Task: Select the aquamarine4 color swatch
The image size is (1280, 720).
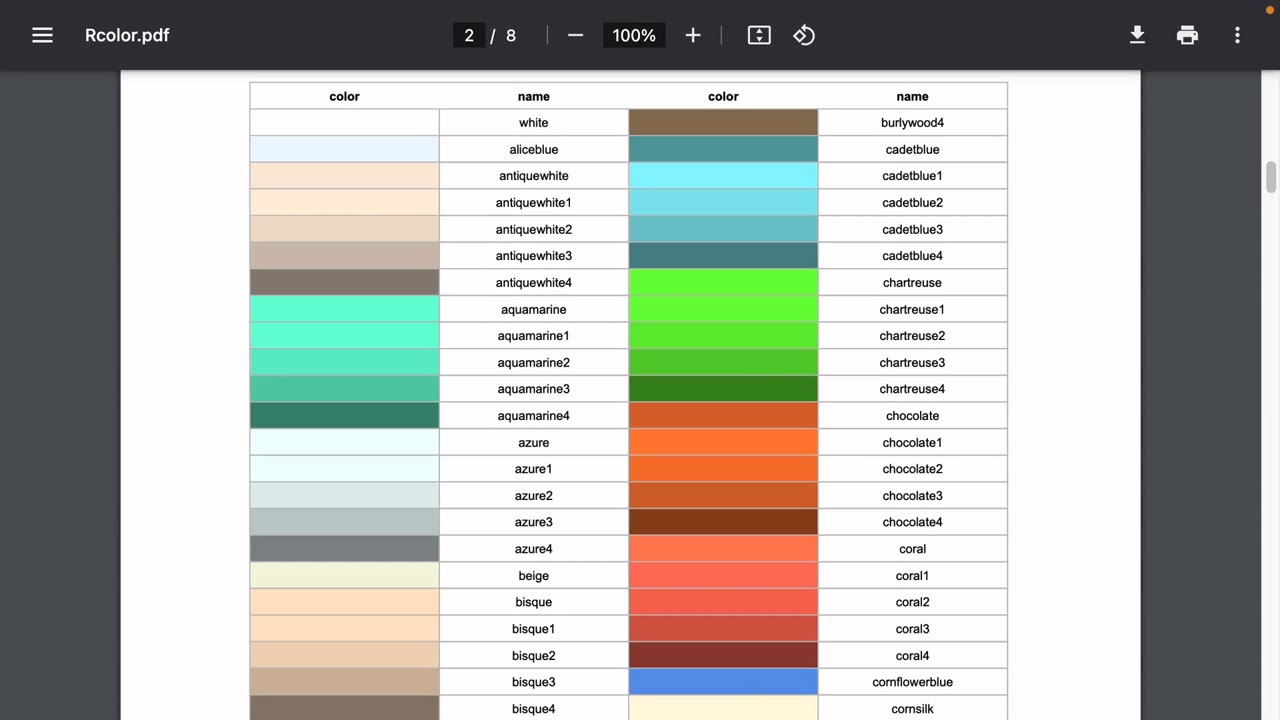Action: point(344,416)
